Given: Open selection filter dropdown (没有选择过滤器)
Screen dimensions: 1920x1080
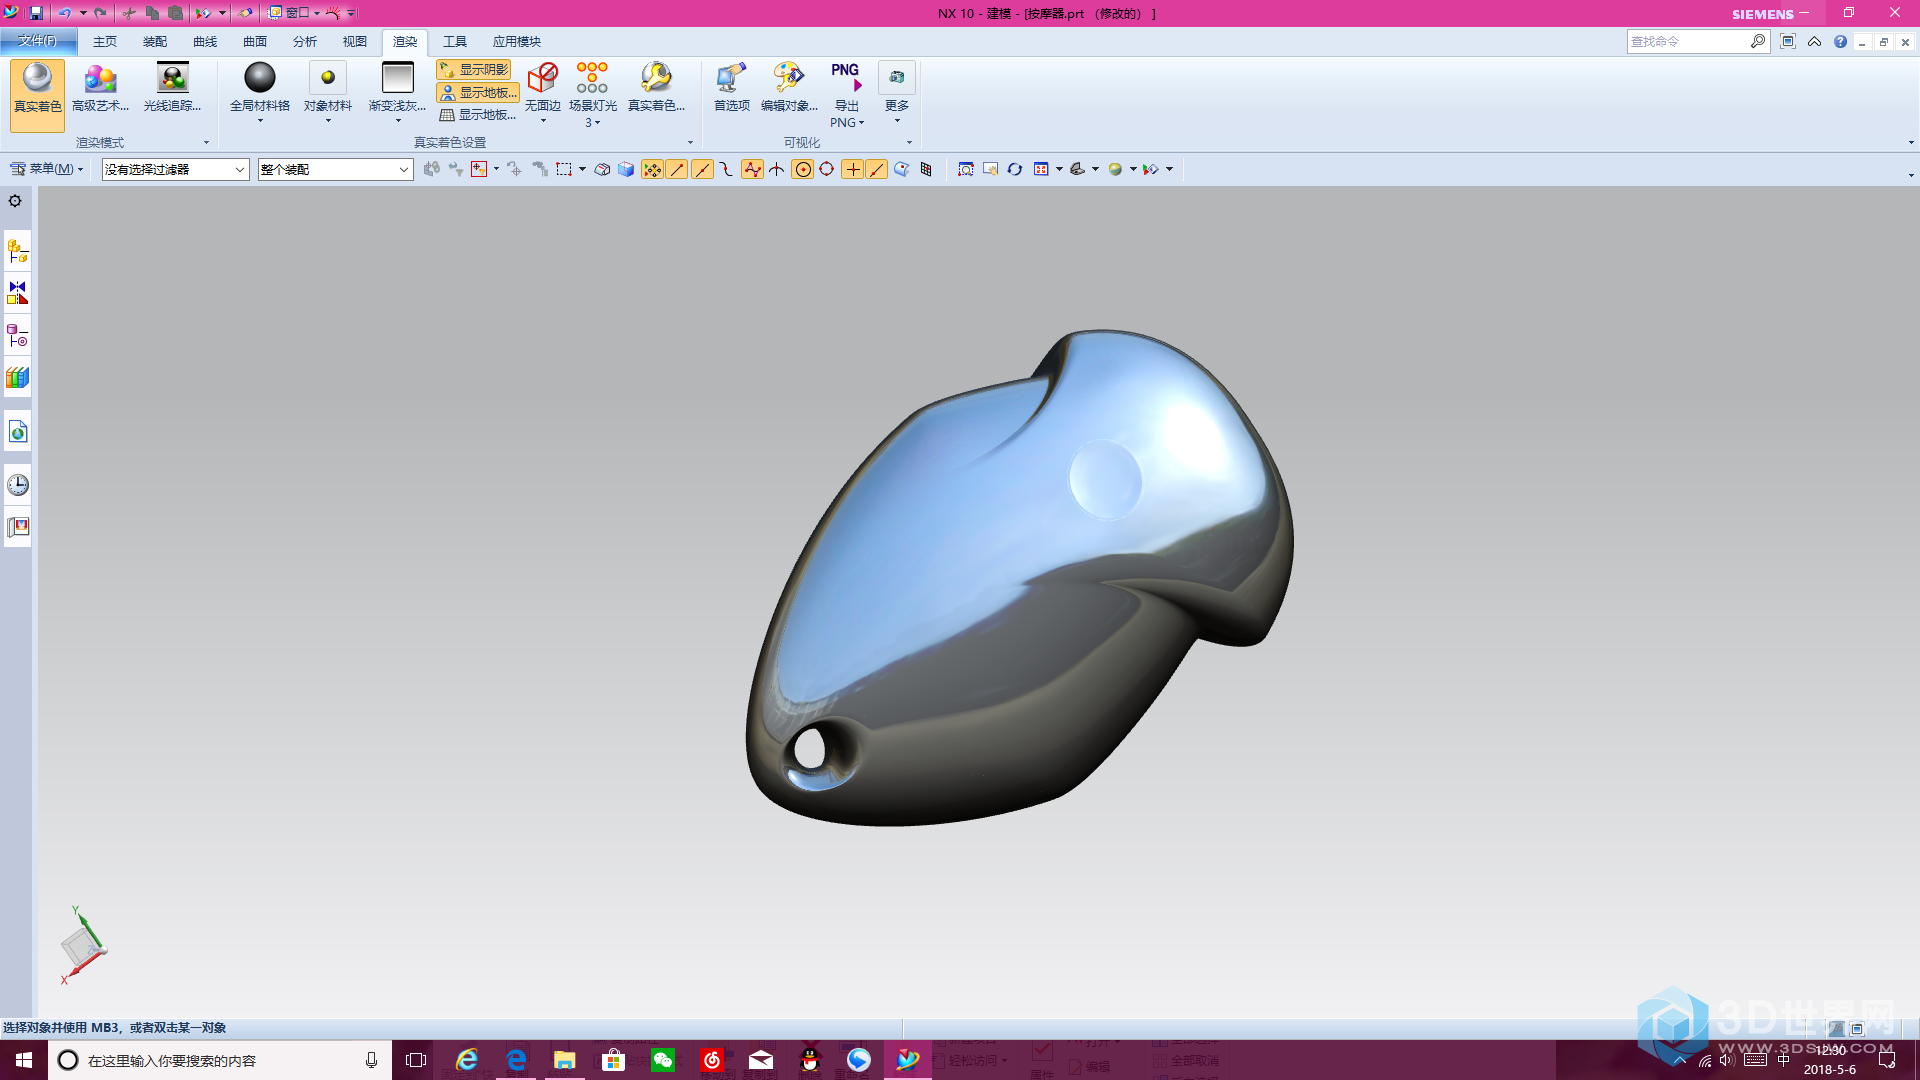Looking at the screenshot, I should (x=175, y=169).
